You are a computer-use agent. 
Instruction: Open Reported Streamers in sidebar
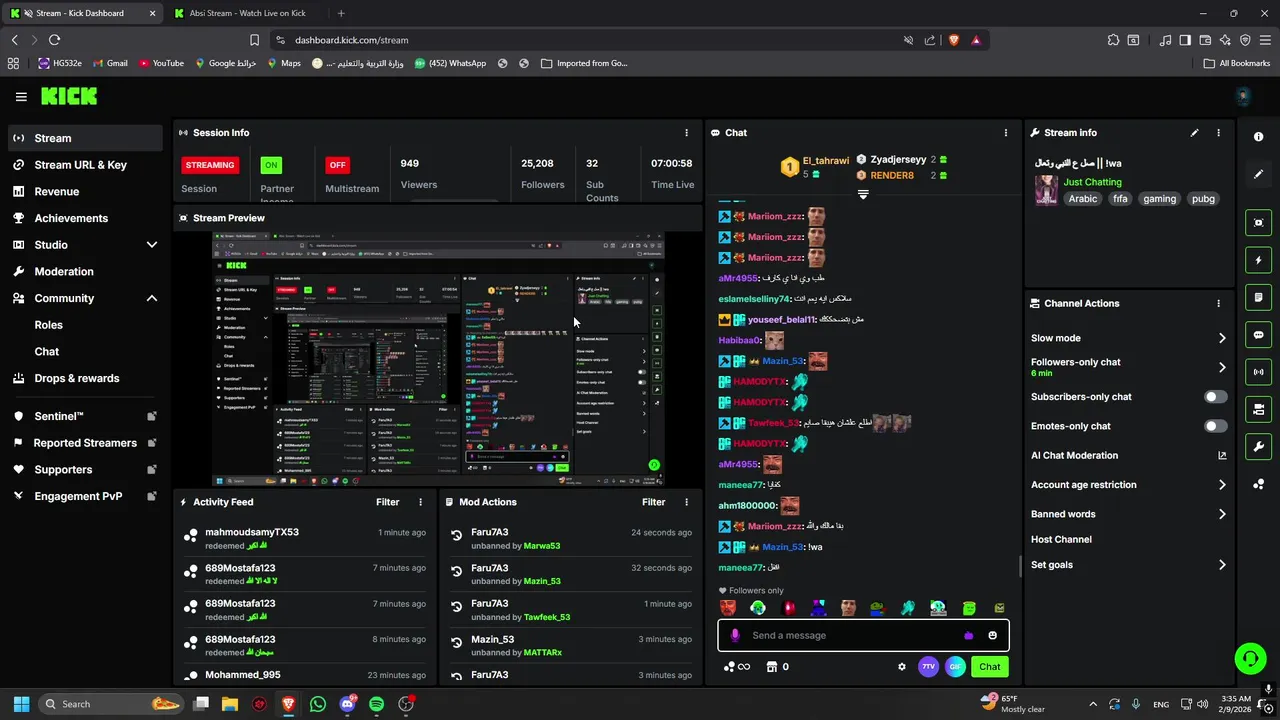click(85, 443)
